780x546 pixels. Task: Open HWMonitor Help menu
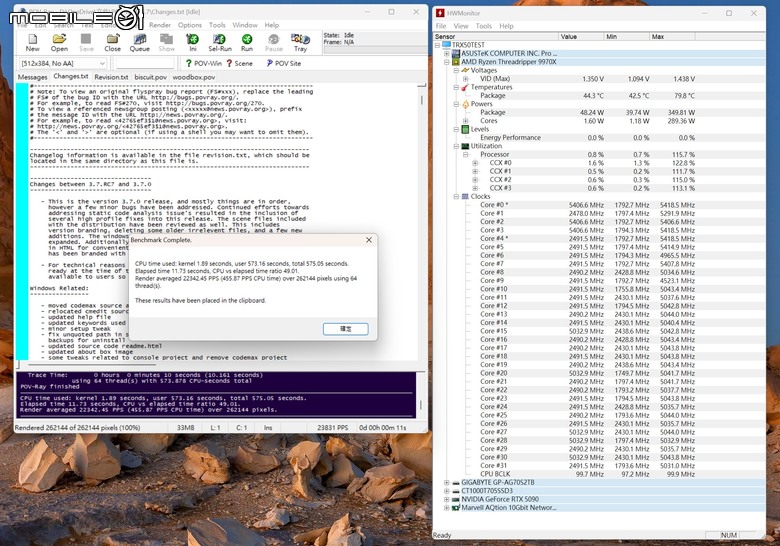click(506, 26)
